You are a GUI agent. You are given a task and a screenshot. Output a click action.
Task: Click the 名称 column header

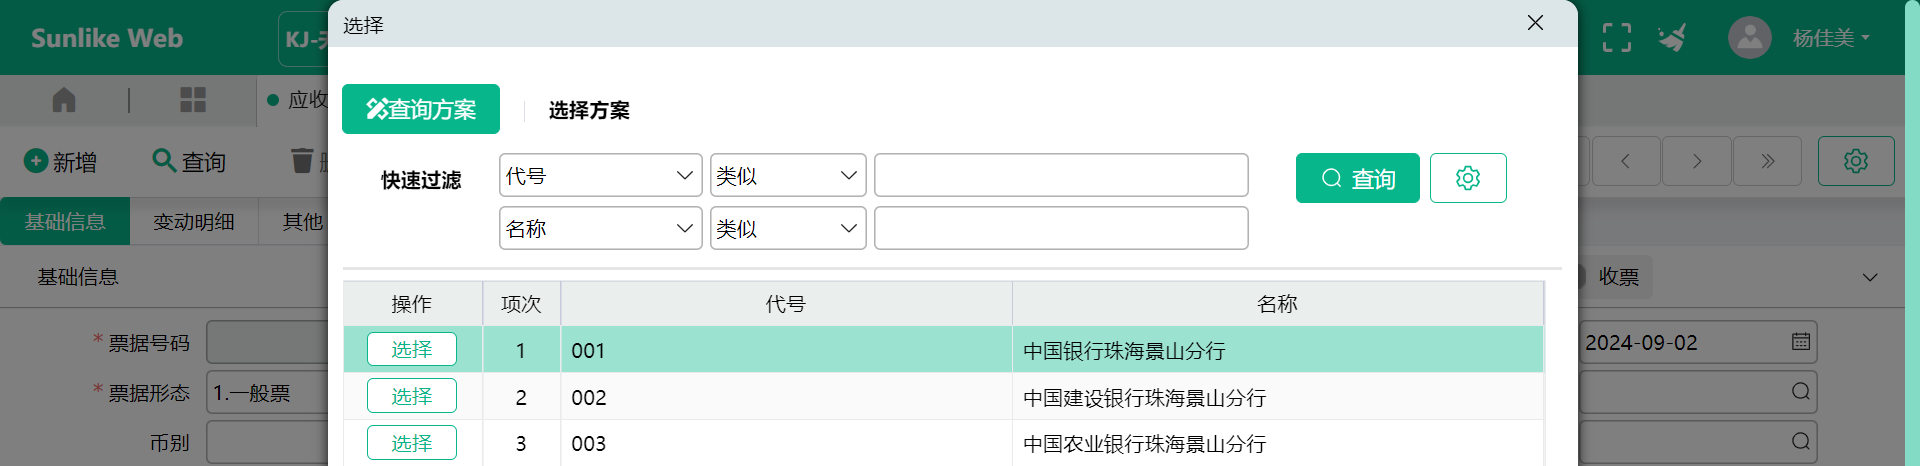(x=1278, y=304)
